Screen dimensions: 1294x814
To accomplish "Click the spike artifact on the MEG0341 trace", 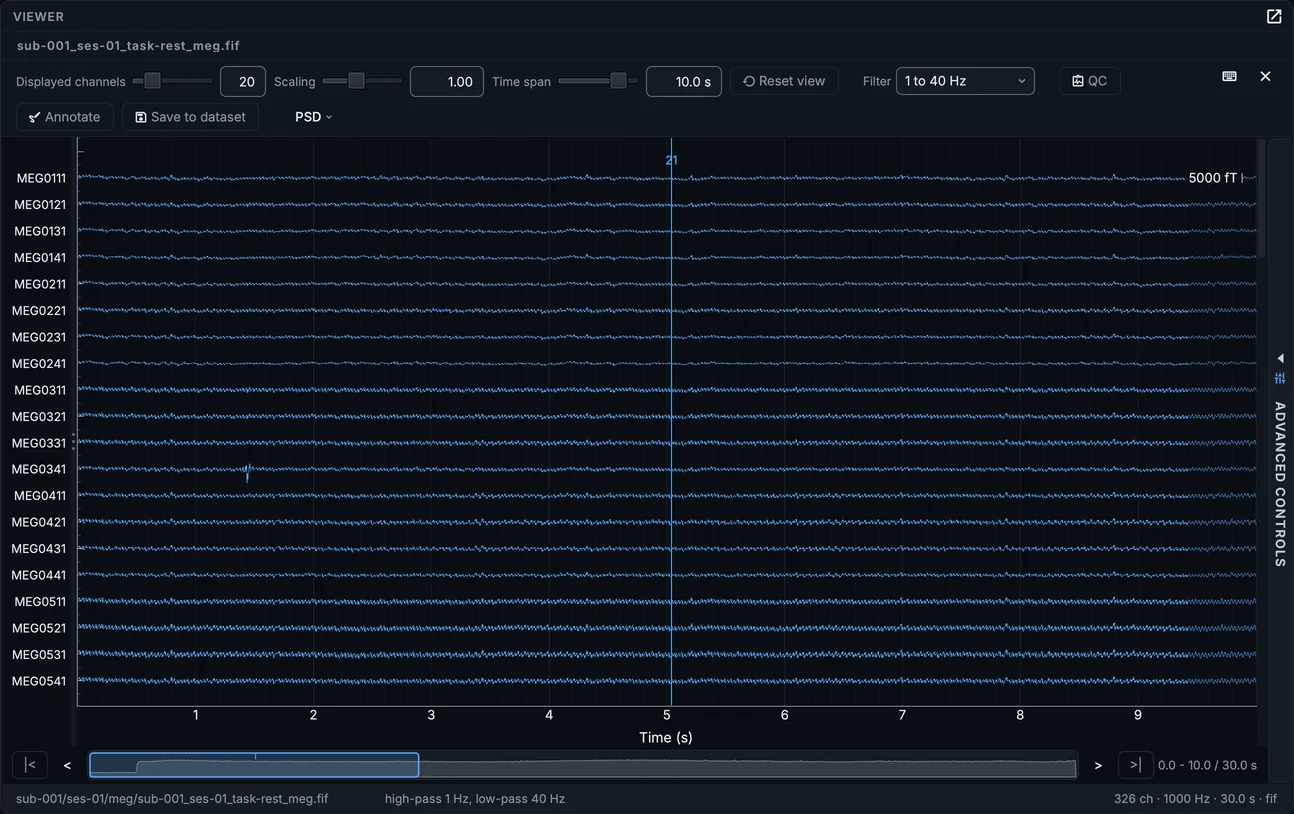I will coord(247,472).
